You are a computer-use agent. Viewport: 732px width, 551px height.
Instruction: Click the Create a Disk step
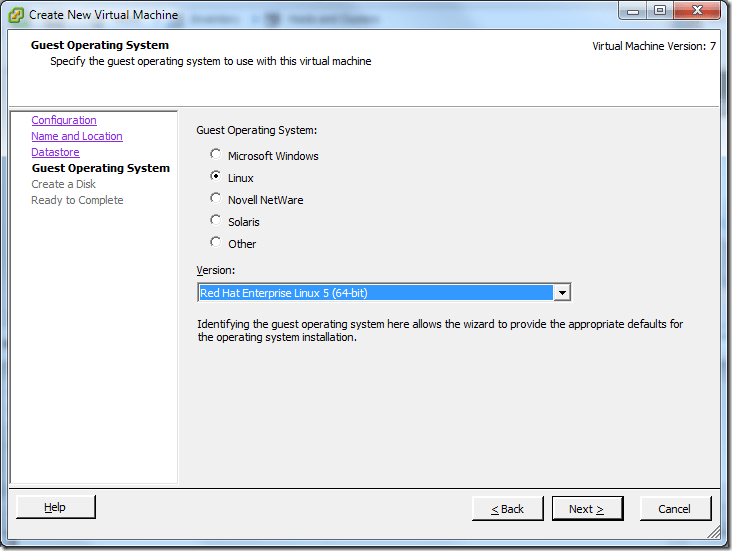point(63,184)
